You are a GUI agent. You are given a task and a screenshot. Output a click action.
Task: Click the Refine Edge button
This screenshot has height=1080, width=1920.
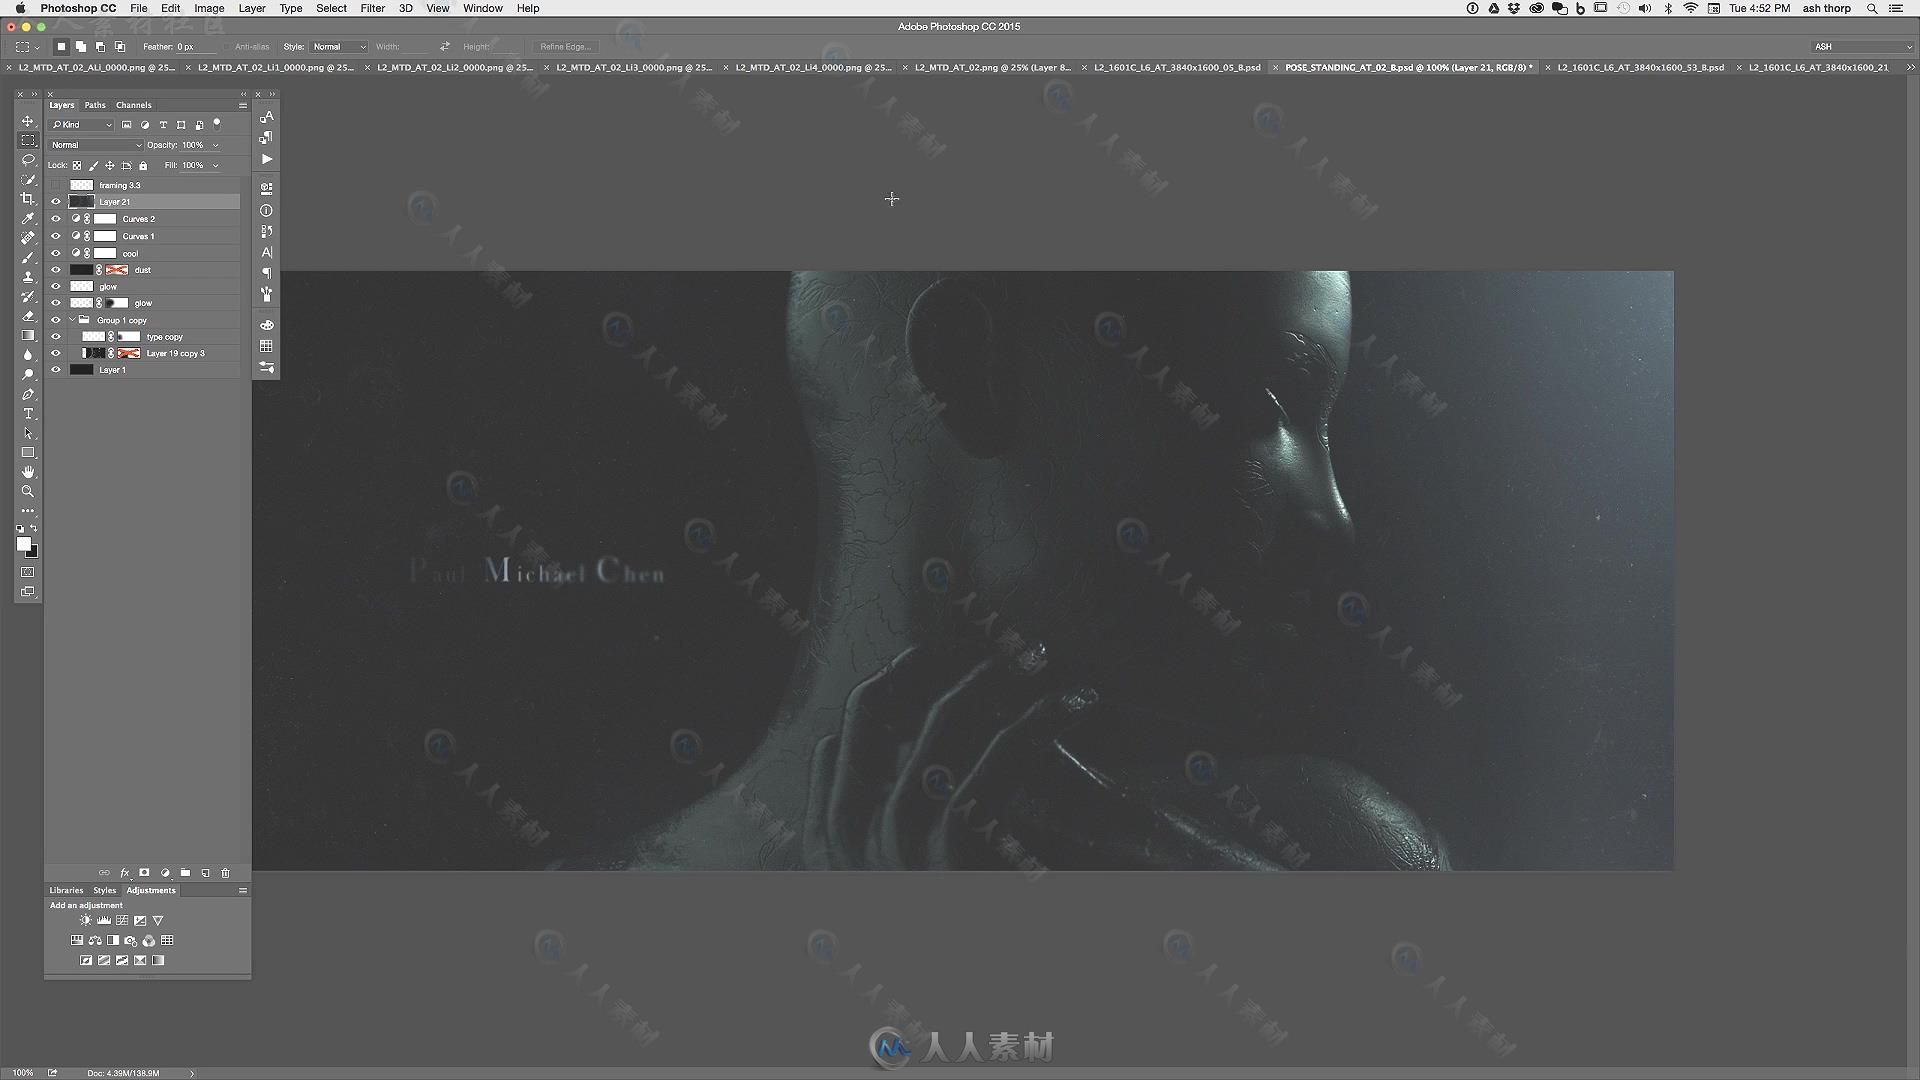(x=565, y=47)
